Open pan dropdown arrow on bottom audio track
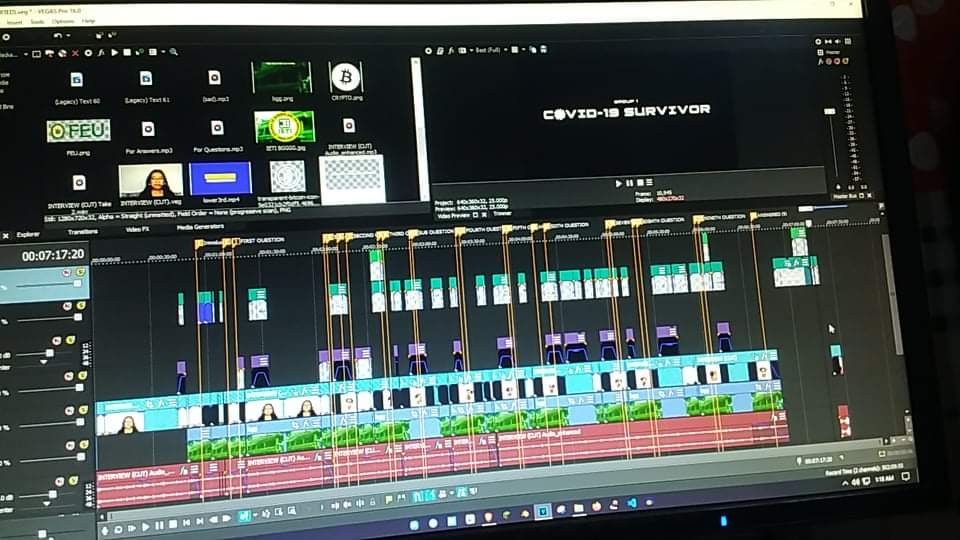 coord(47,503)
